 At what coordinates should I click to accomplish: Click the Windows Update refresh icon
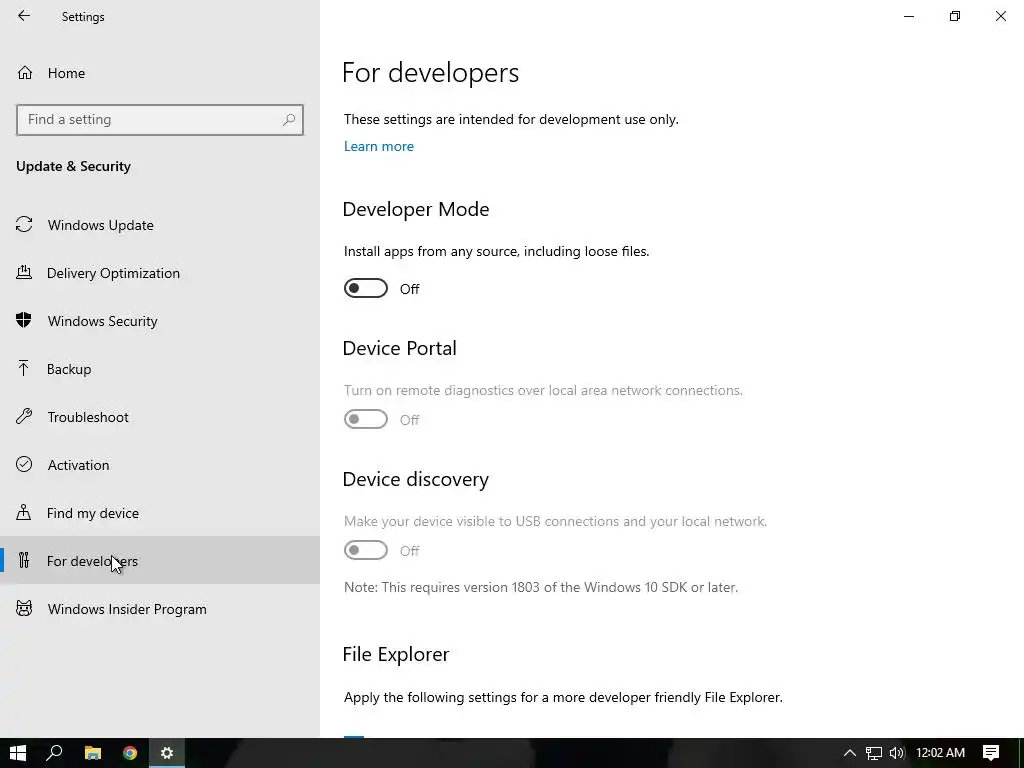coord(24,225)
